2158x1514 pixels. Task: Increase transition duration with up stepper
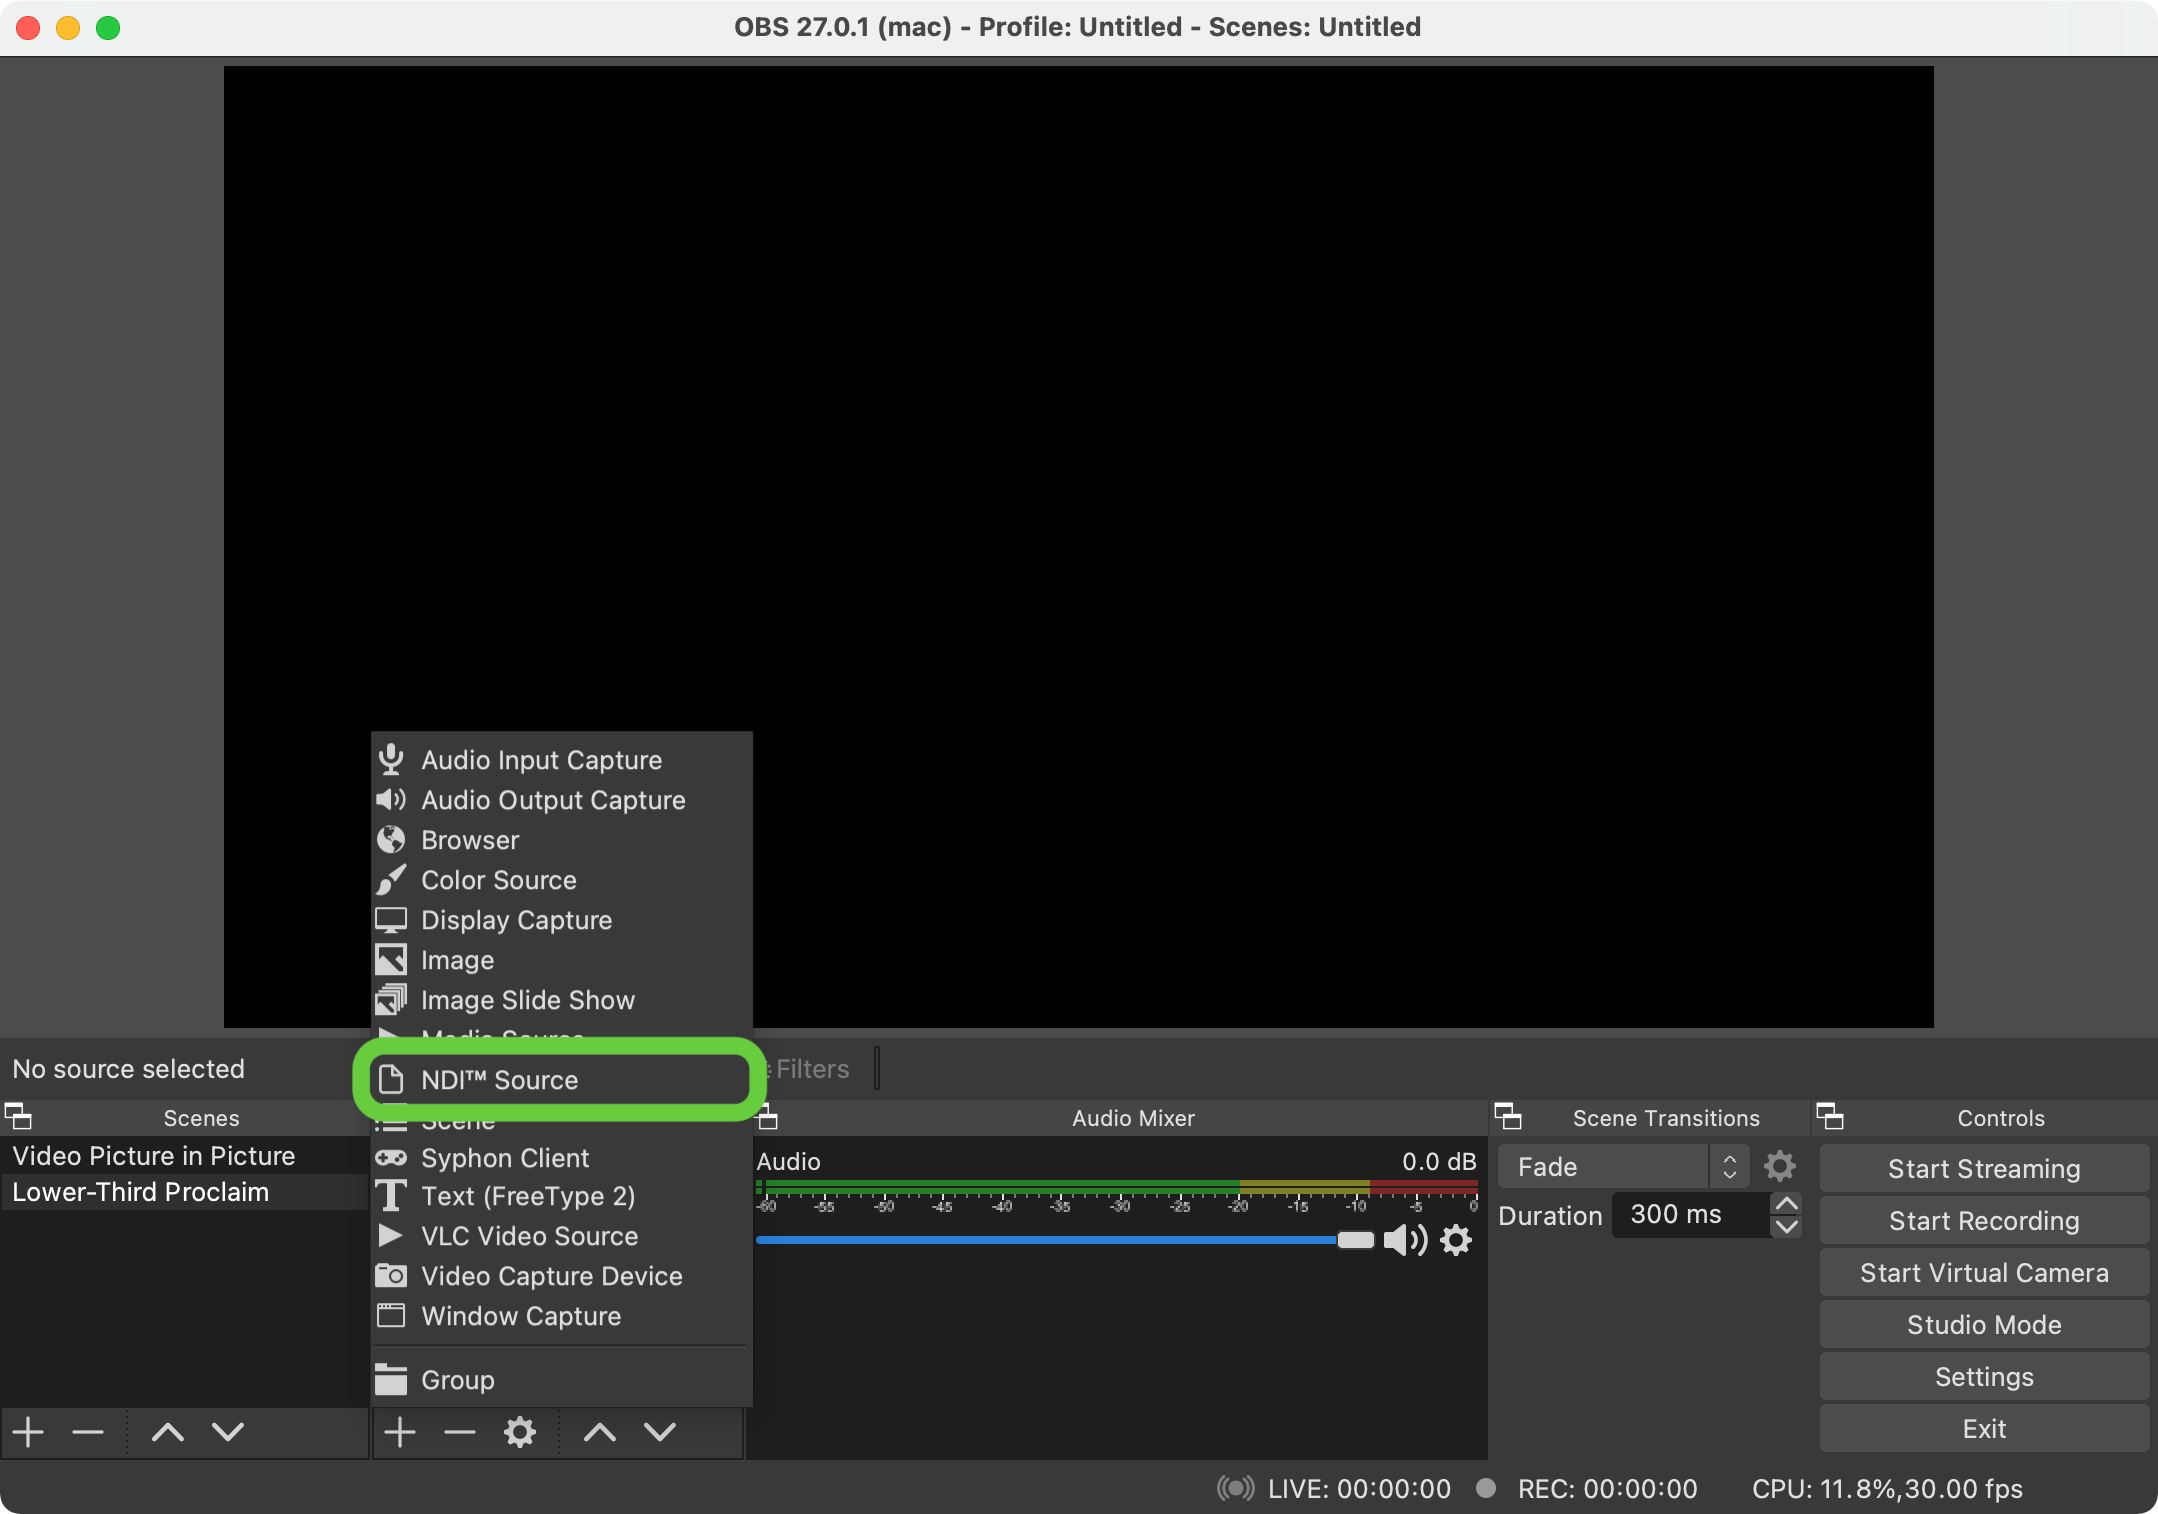pyautogui.click(x=1786, y=1203)
